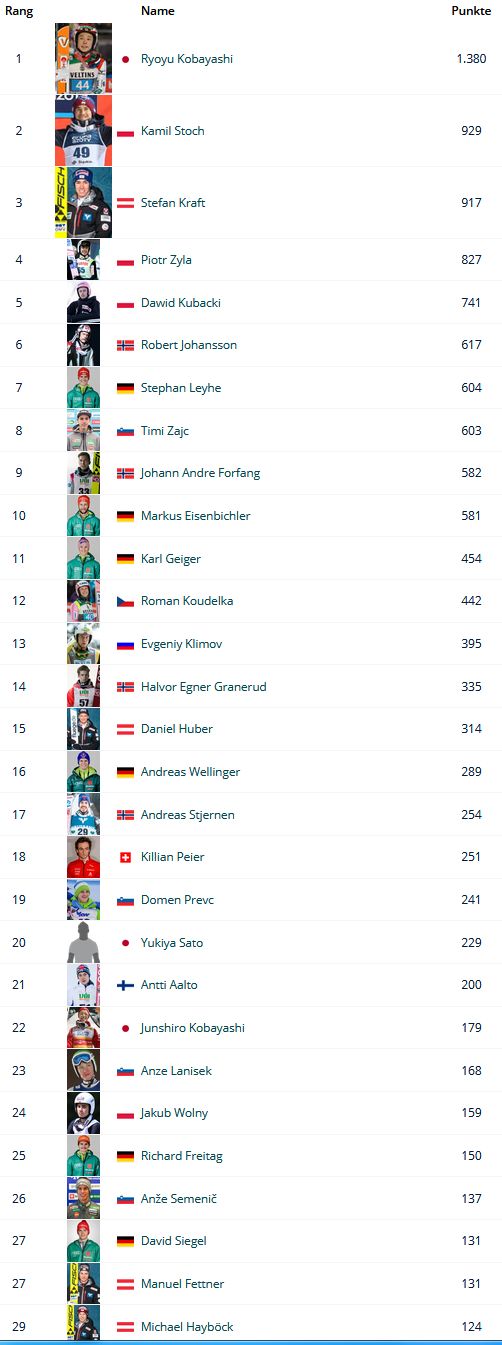Click the Russia flag next to Evgeniy Klimov
The image size is (502, 1345).
click(125, 644)
